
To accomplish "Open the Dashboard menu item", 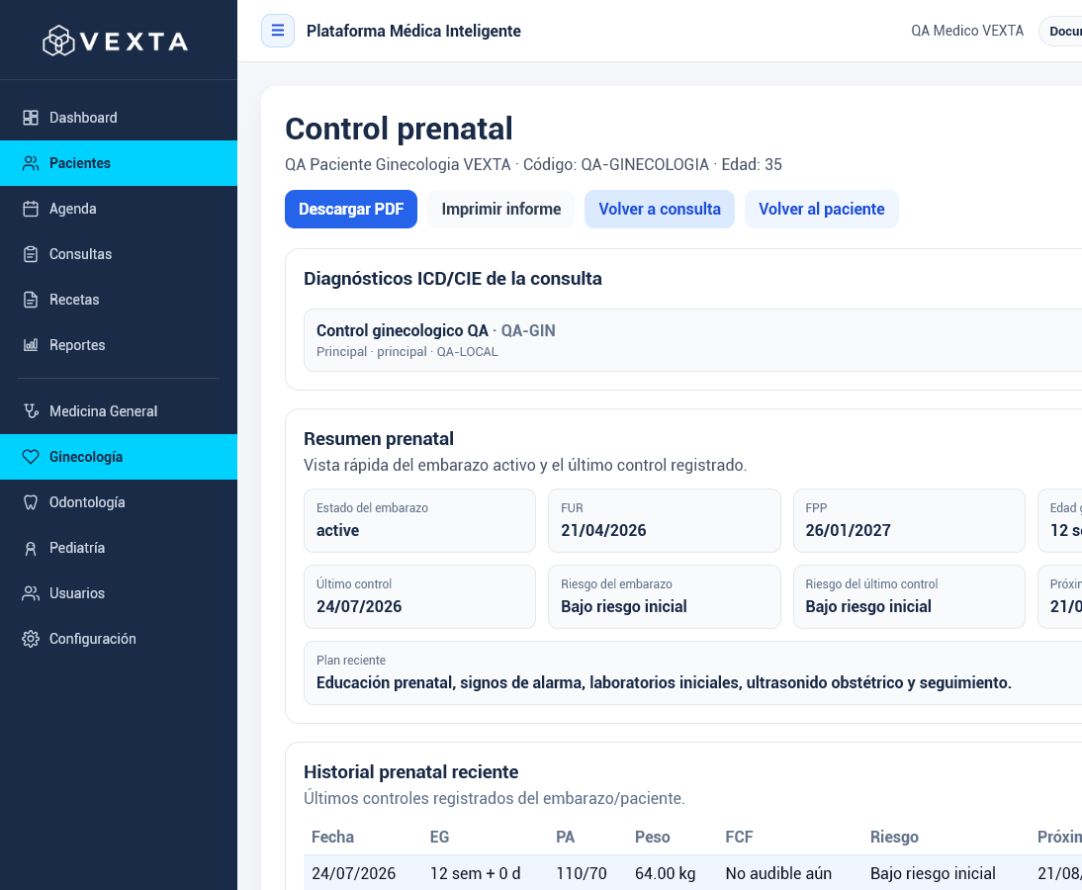I will (x=119, y=118).
